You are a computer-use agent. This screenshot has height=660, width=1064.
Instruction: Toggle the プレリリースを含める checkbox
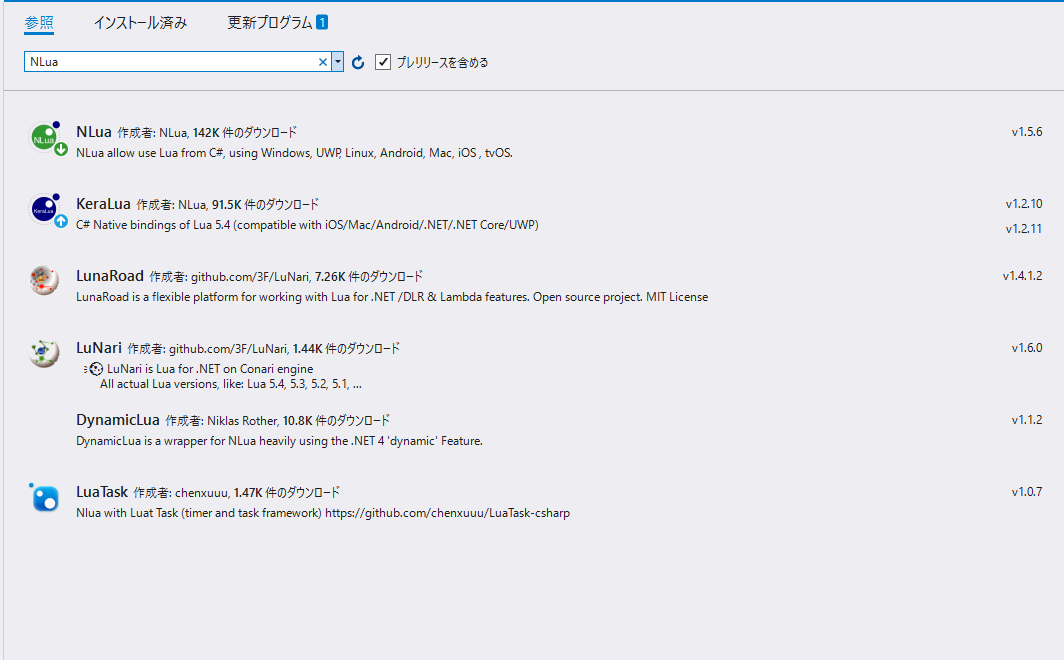click(383, 62)
